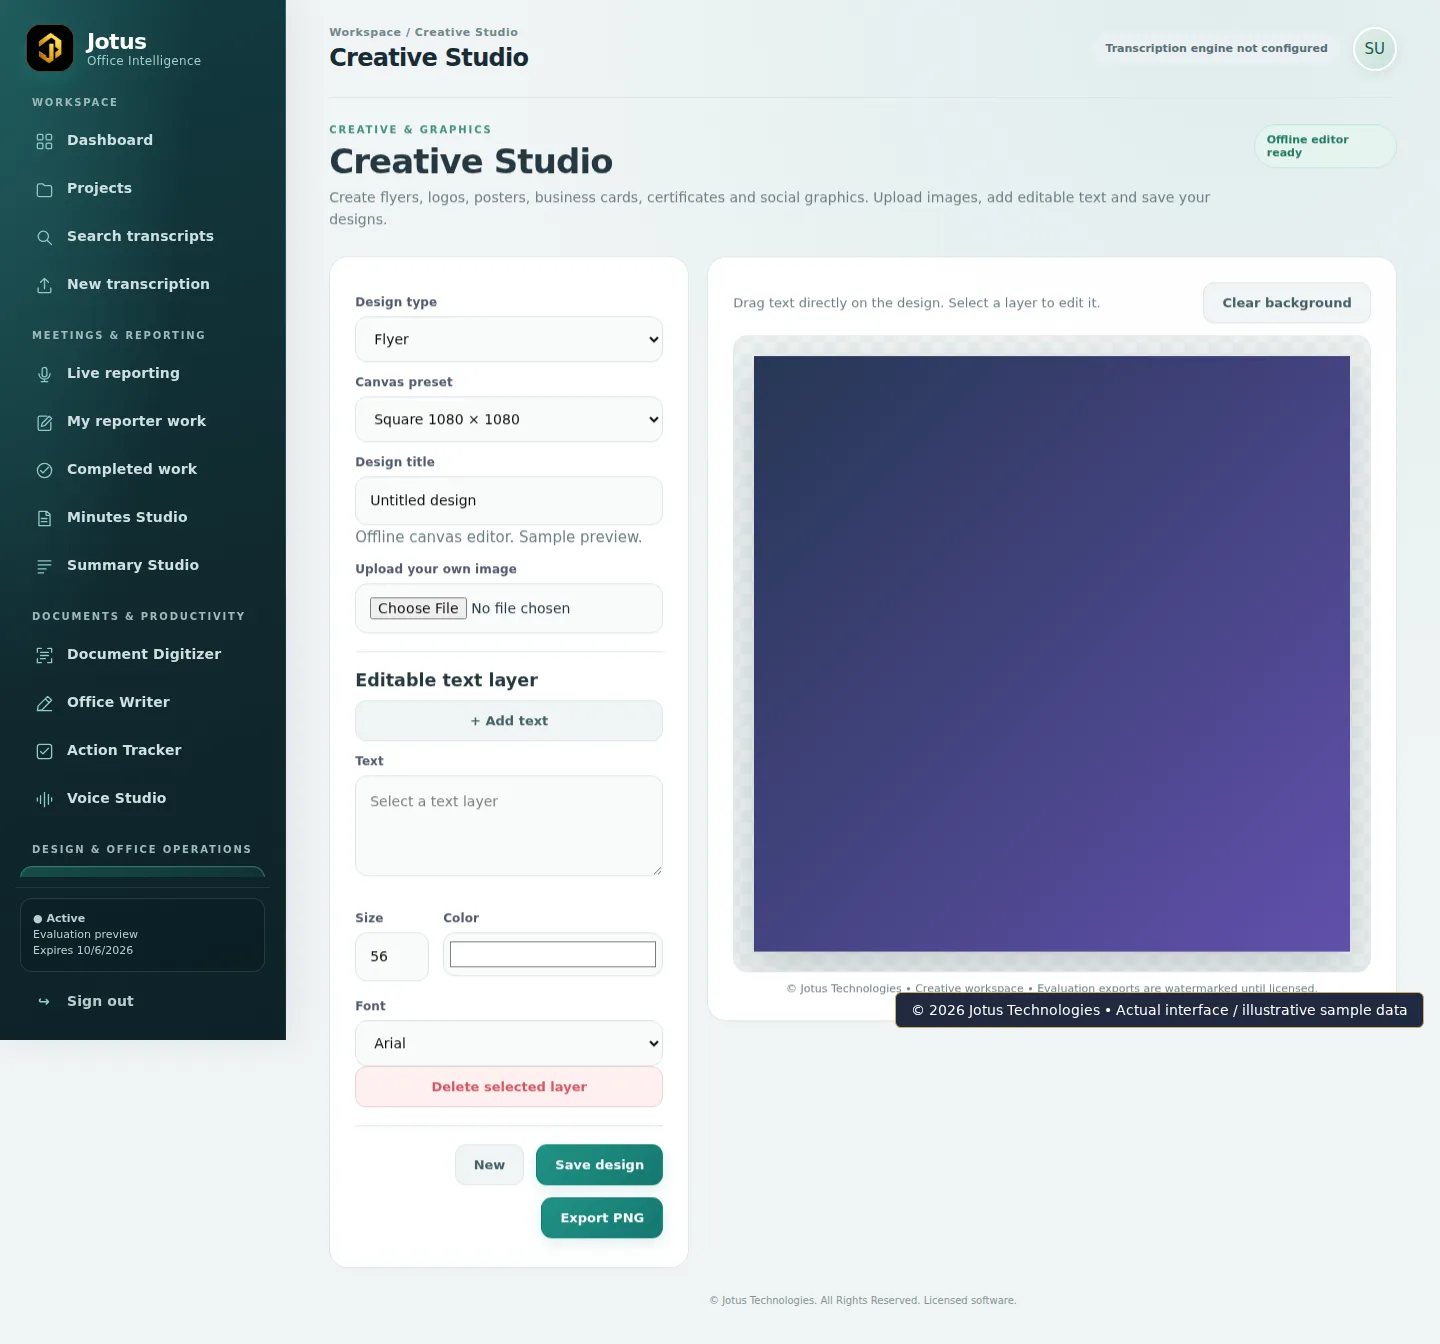
Task: Click the Voice Studio waveform icon
Action: 44,799
